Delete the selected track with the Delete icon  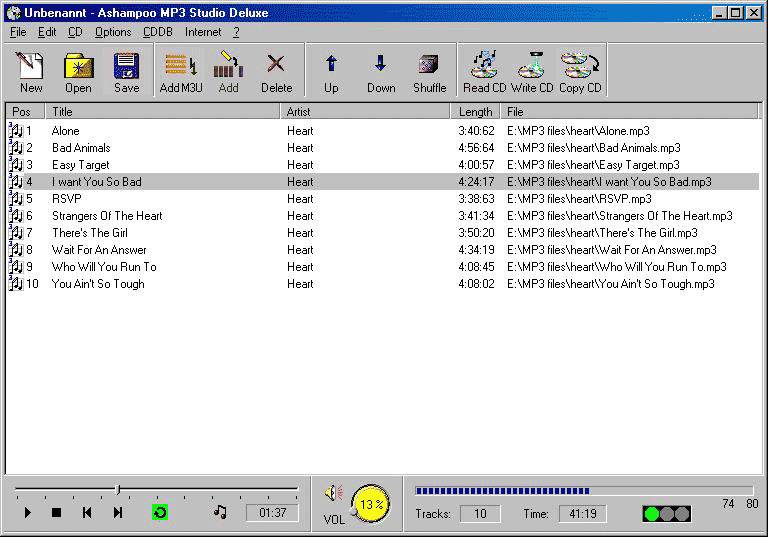276,72
